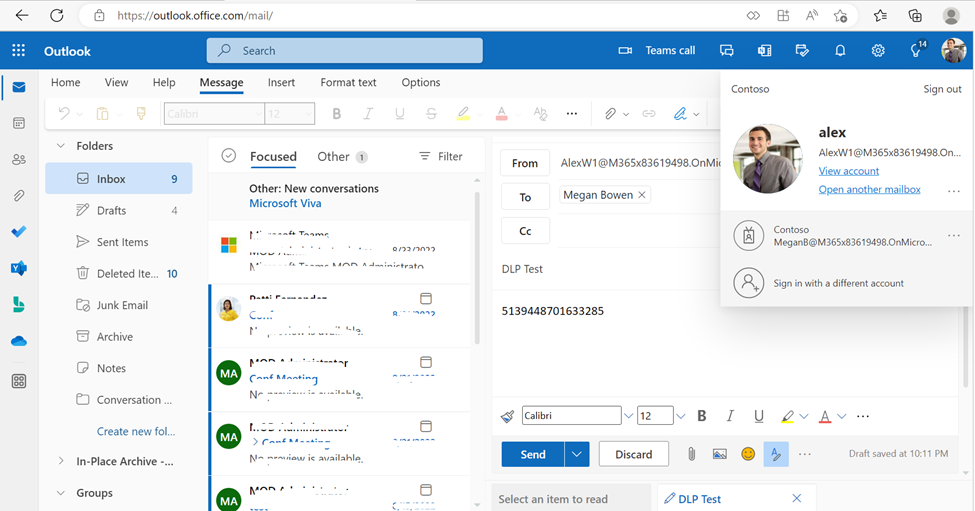Open Files paperclip in the left rail

(x=19, y=196)
